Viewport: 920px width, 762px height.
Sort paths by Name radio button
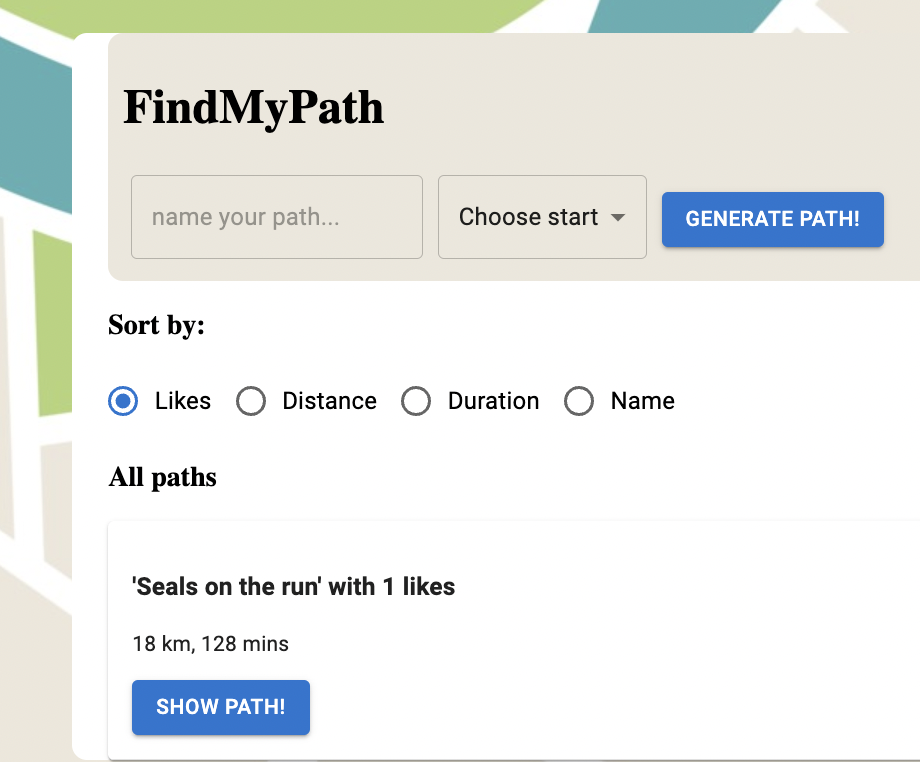click(580, 401)
